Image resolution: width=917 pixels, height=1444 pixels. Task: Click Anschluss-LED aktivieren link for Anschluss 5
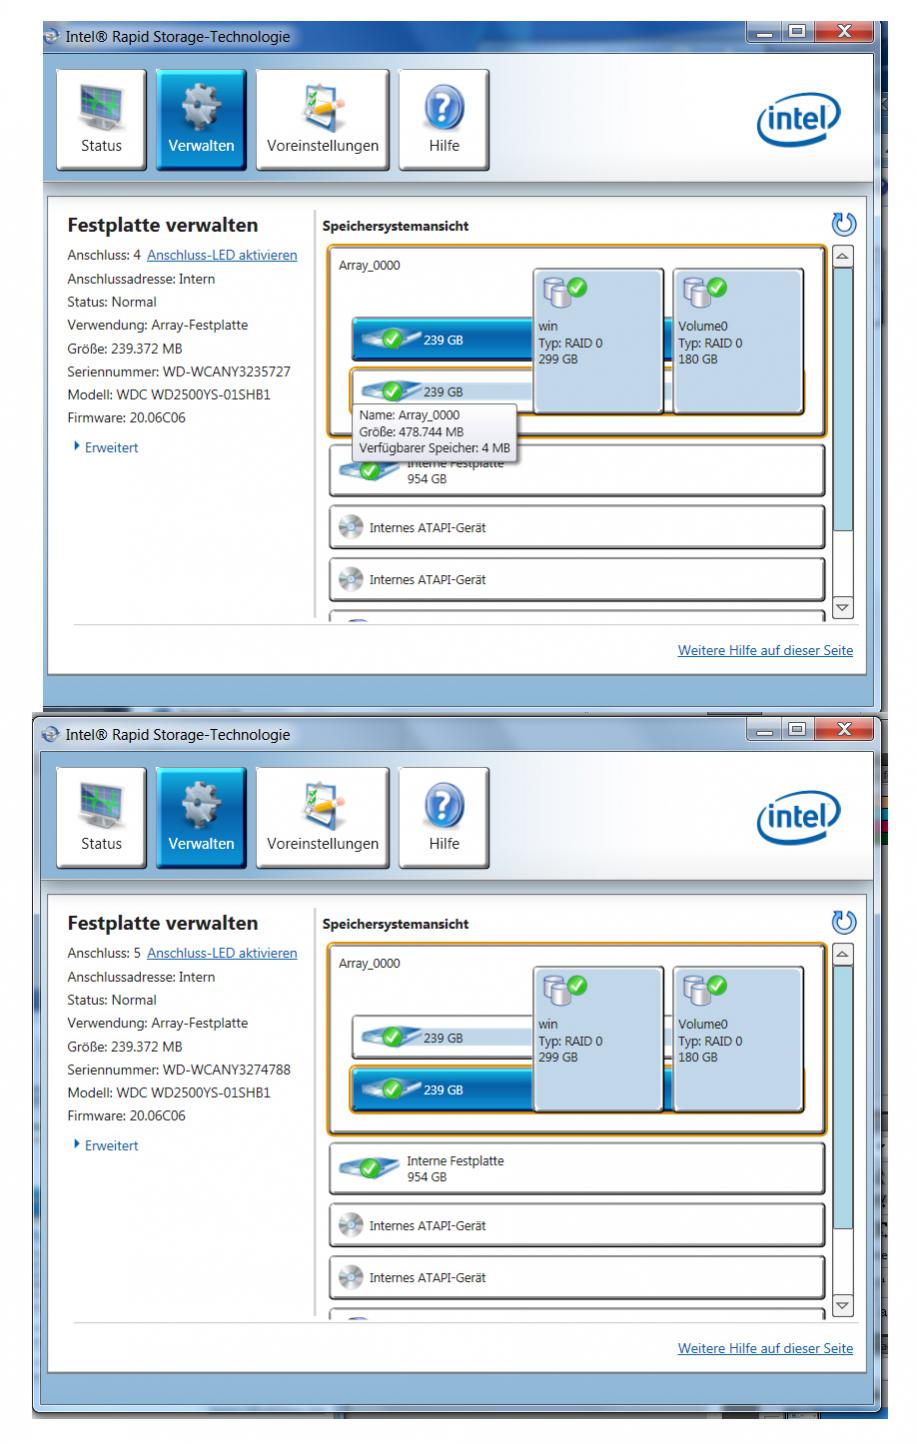pyautogui.click(x=222, y=953)
